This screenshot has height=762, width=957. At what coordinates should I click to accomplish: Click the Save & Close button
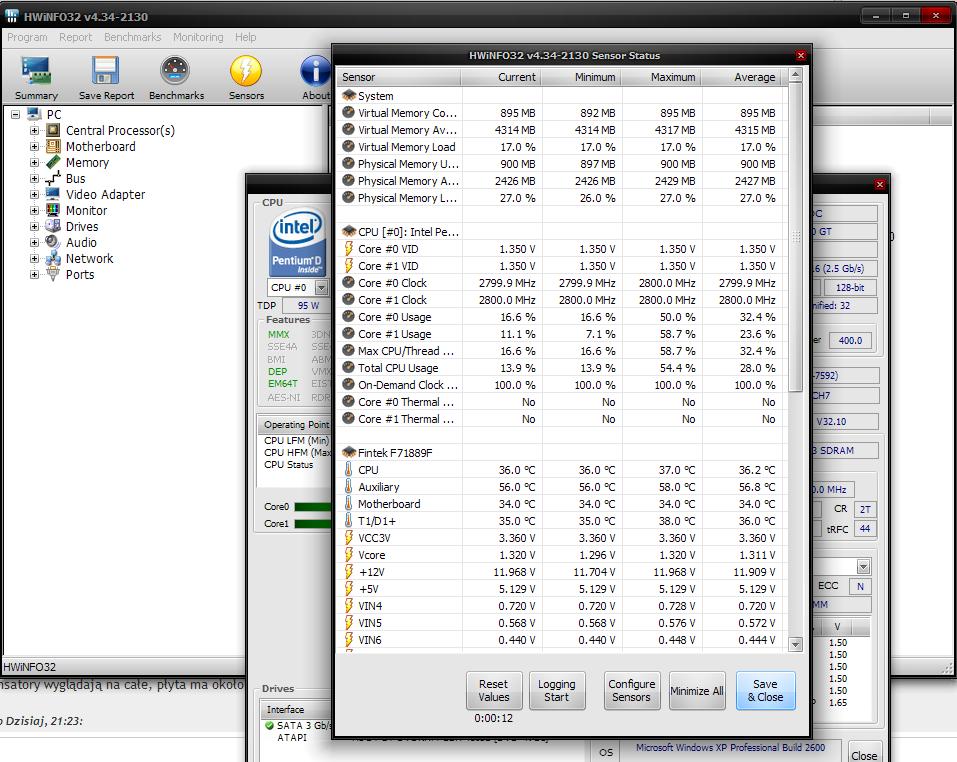pyautogui.click(x=766, y=691)
